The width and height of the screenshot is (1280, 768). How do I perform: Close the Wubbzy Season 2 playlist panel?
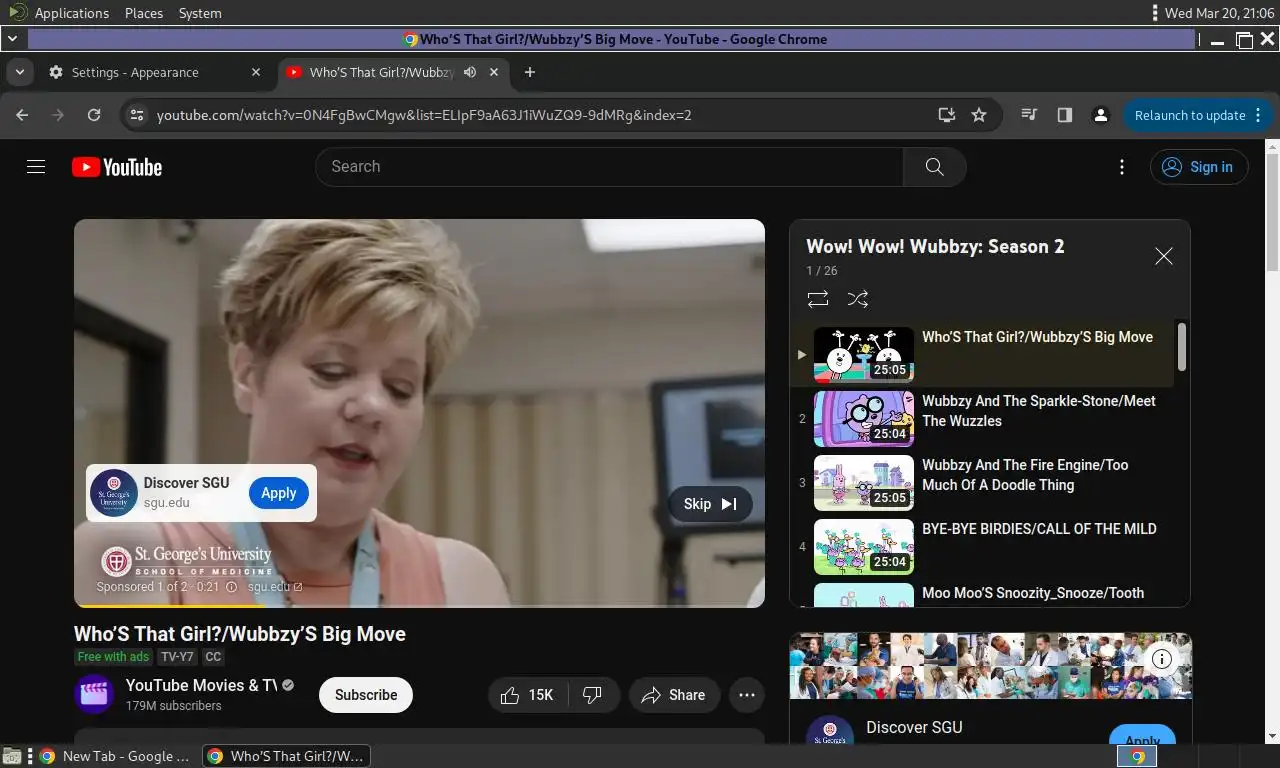pyautogui.click(x=1164, y=256)
